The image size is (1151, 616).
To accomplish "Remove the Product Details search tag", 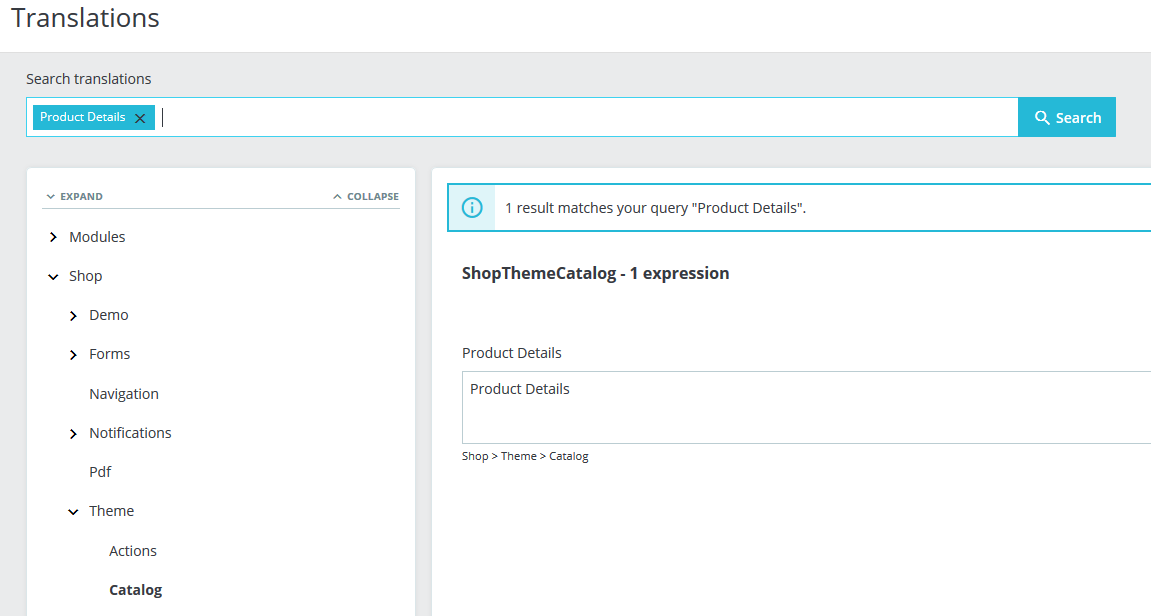I will [140, 118].
